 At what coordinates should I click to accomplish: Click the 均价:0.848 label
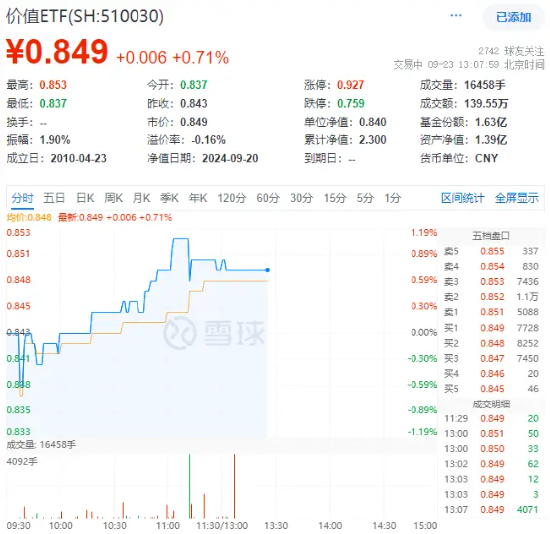[29, 218]
